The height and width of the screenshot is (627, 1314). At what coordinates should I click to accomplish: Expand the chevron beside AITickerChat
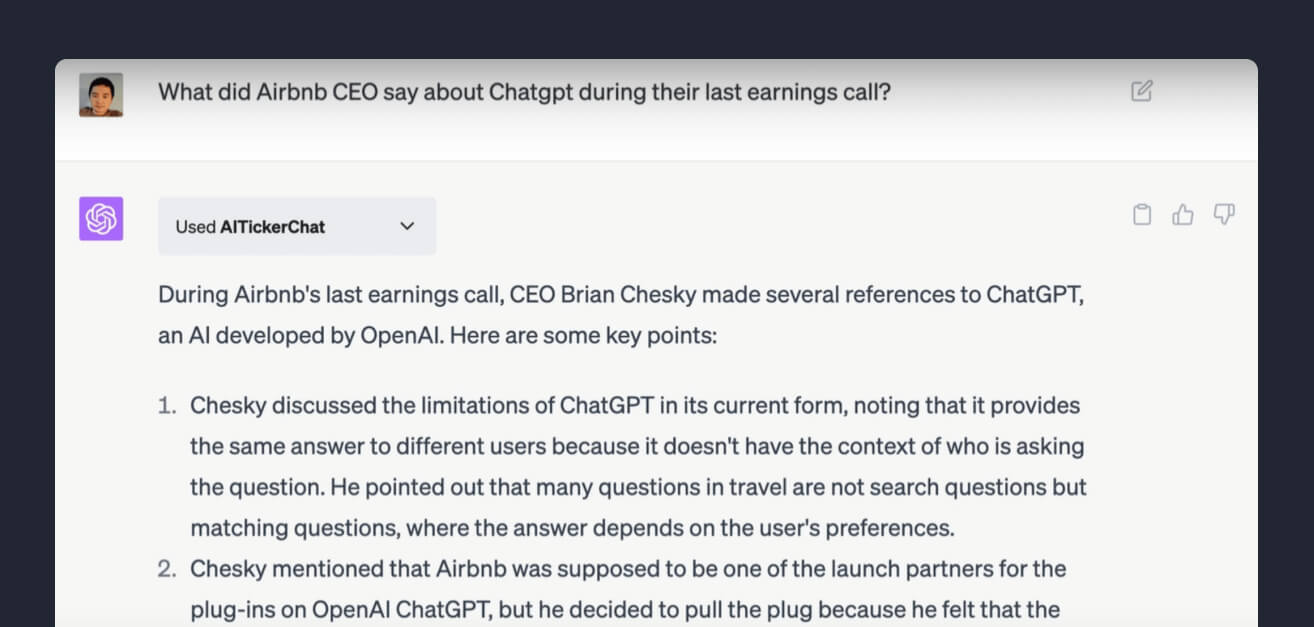[407, 226]
